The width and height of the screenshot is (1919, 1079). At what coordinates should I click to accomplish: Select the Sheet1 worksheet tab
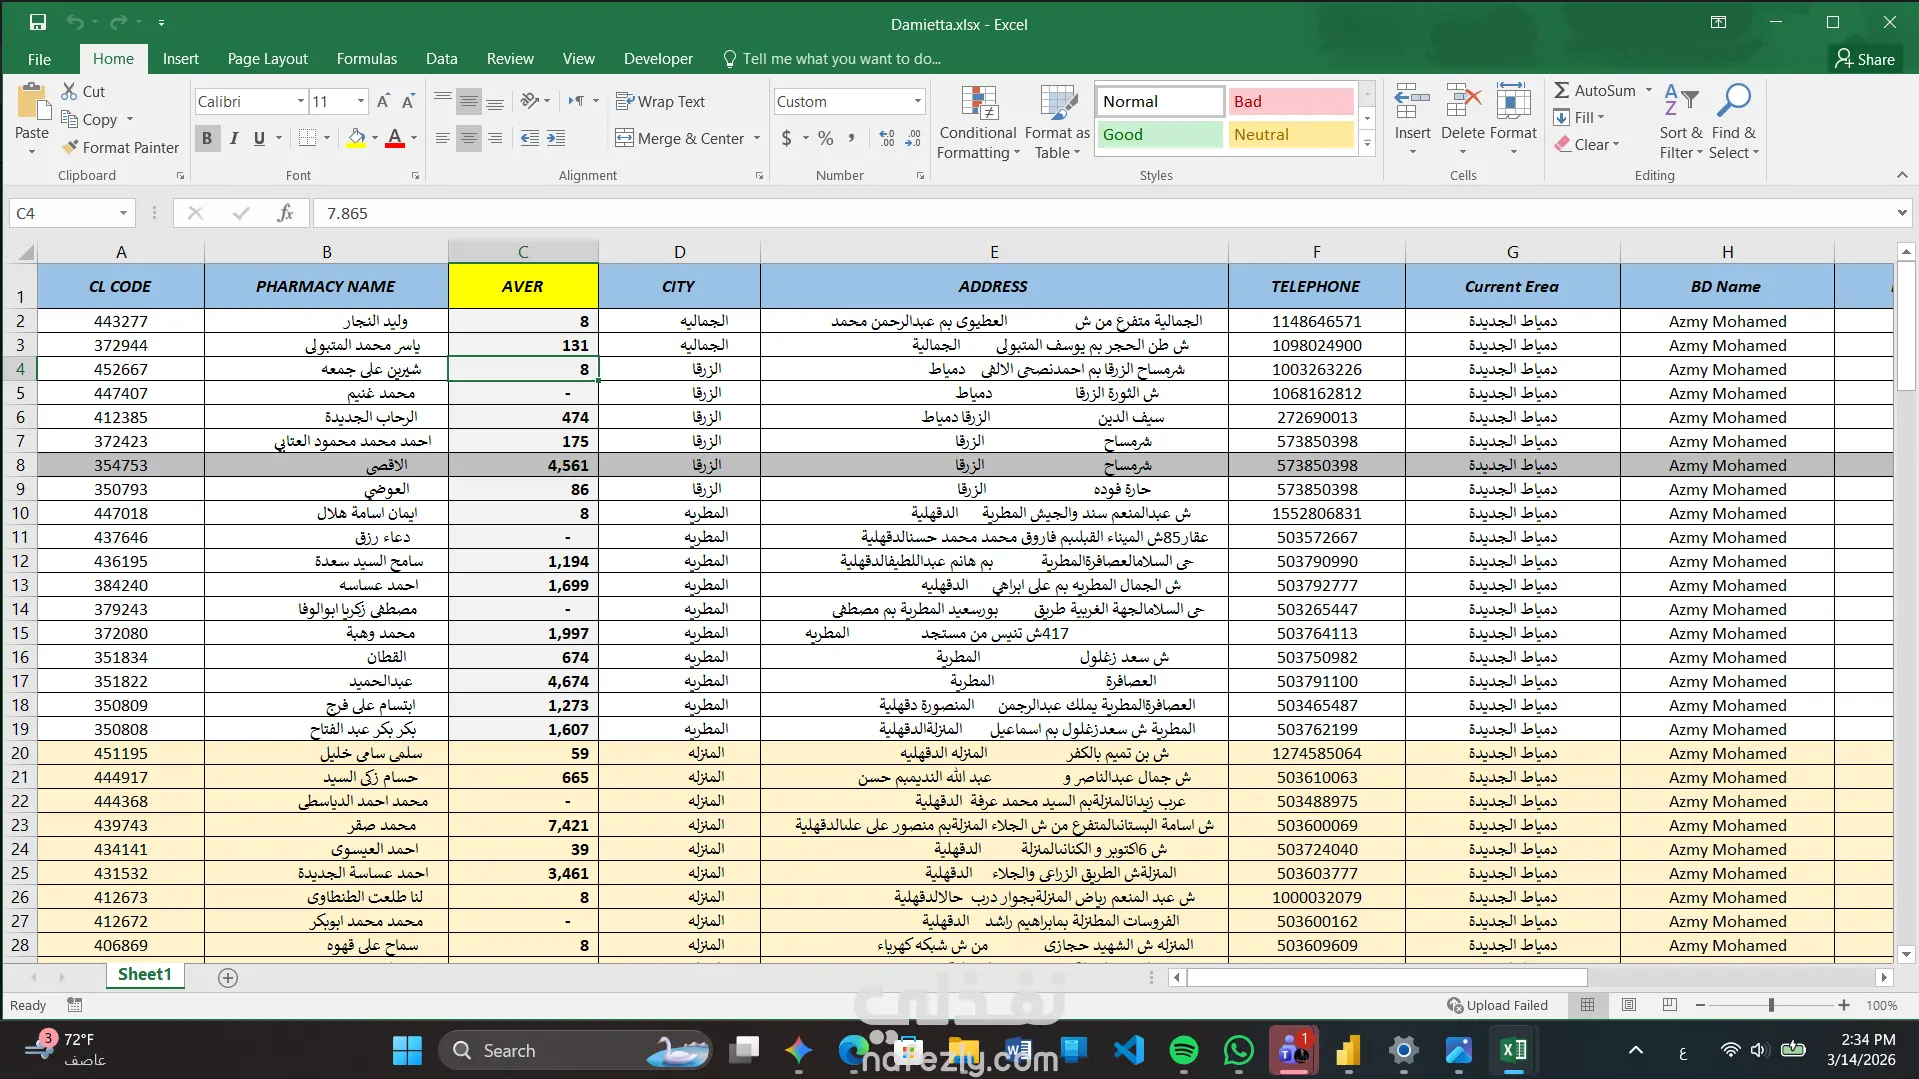click(145, 975)
